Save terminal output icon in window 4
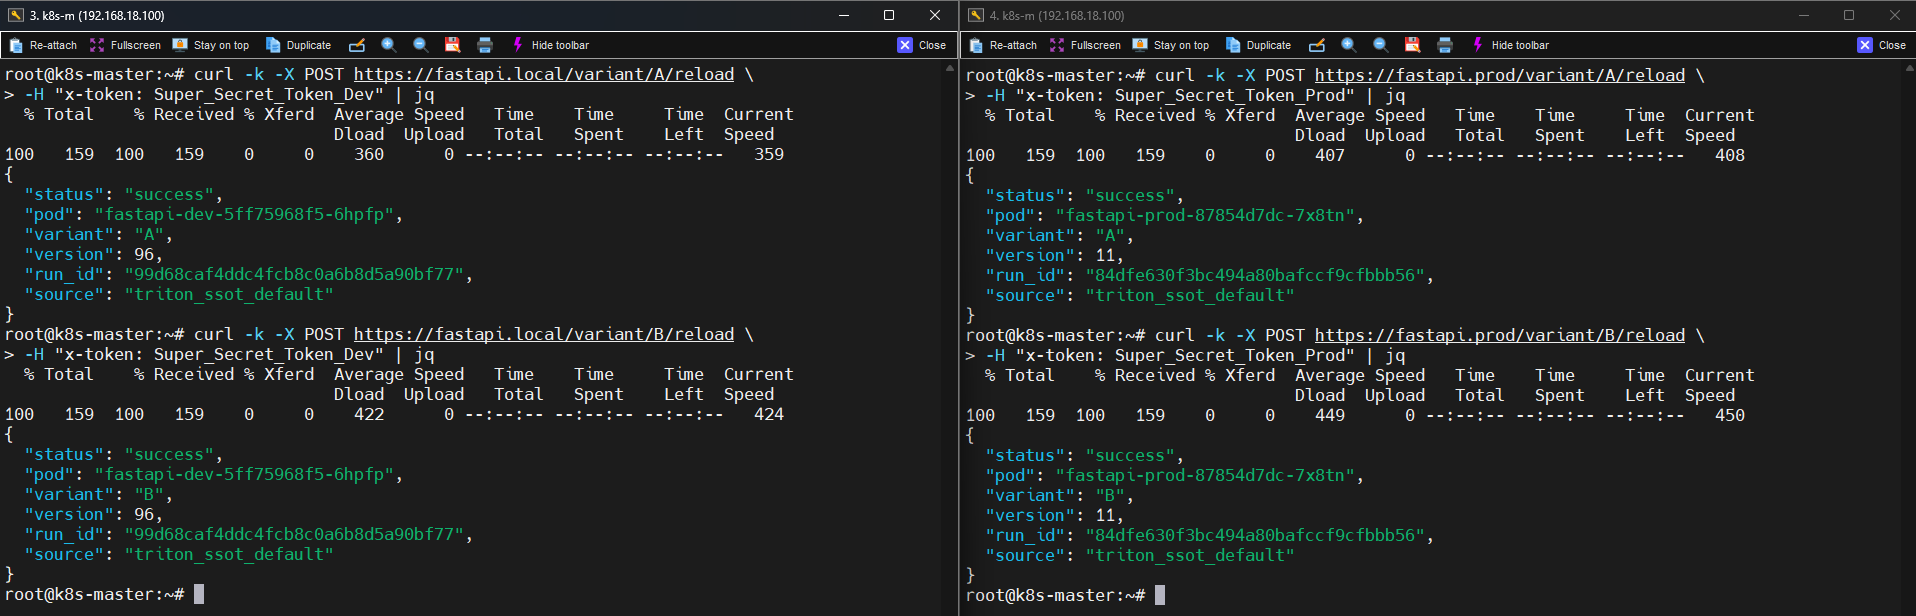Screen dimensions: 1916x616 pyautogui.click(x=1412, y=45)
